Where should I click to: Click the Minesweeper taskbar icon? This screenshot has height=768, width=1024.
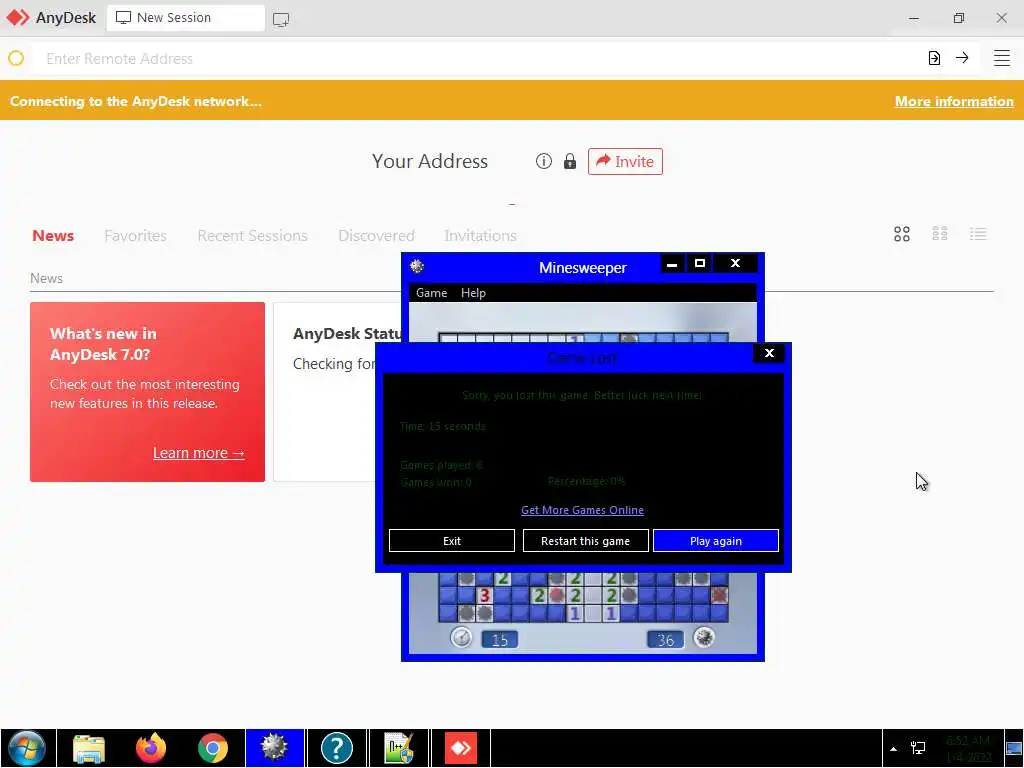tap(275, 748)
